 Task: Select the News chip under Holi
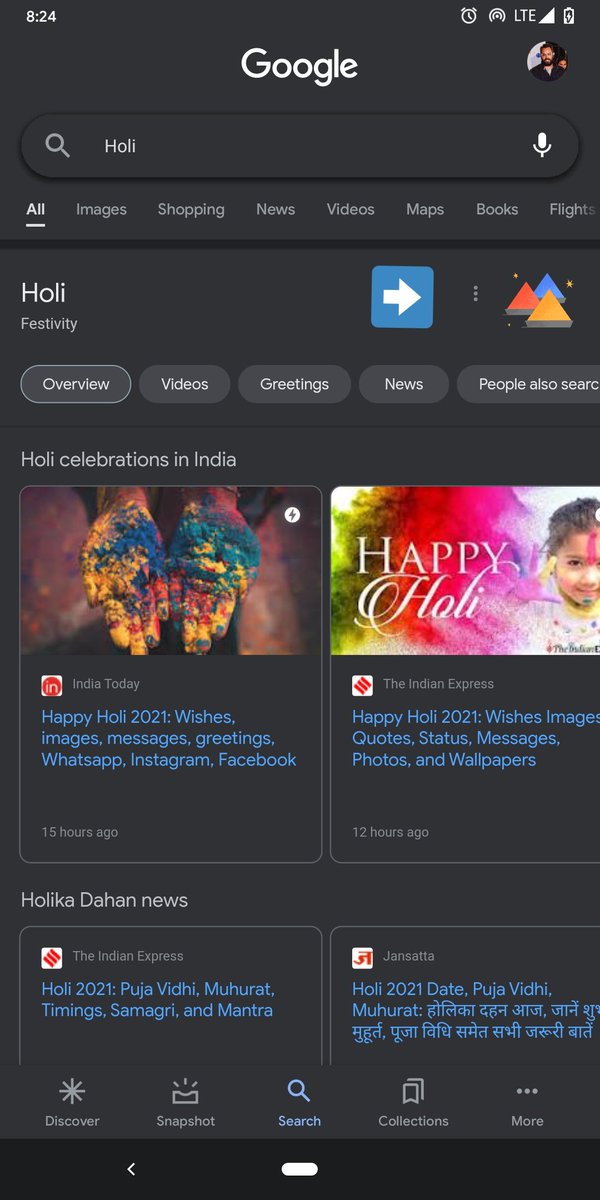[x=404, y=384]
